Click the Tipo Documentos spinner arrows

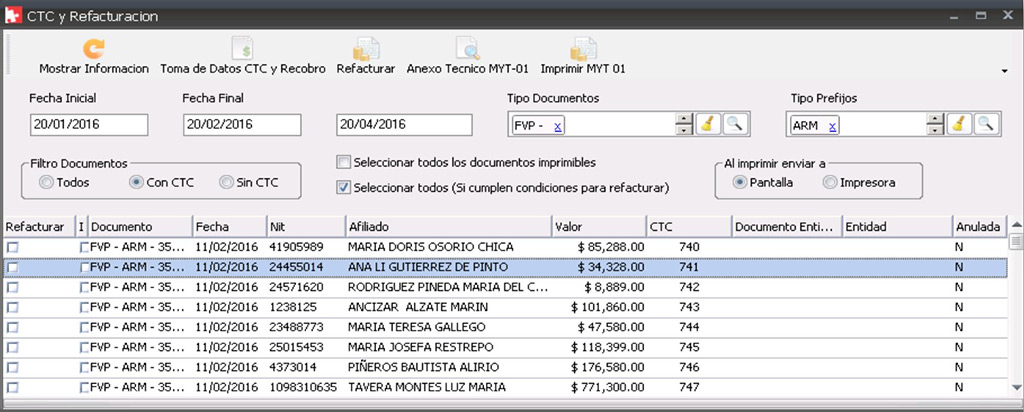[684, 124]
